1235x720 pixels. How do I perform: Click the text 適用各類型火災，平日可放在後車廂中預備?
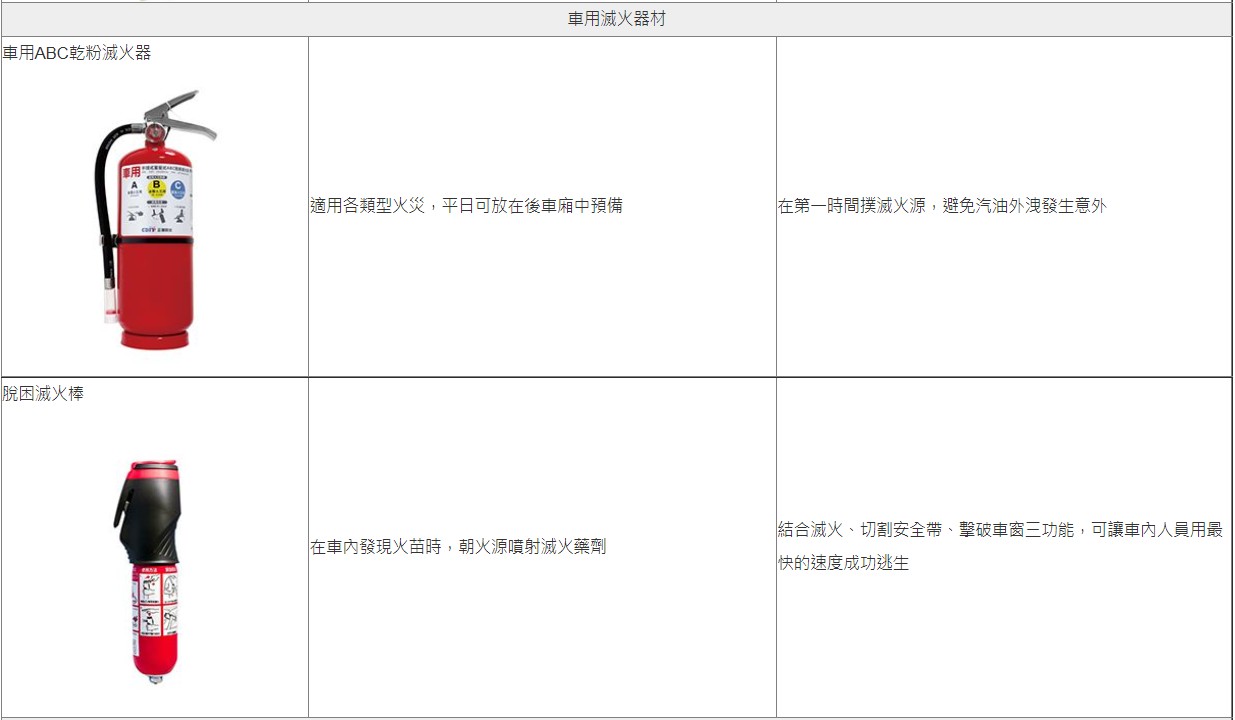click(x=466, y=206)
